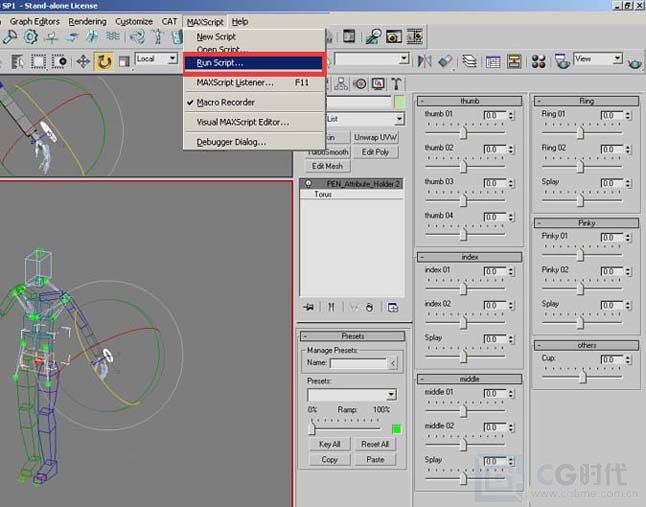Open the Rendering menu
Viewport: 646px width, 507px height.
87,21
